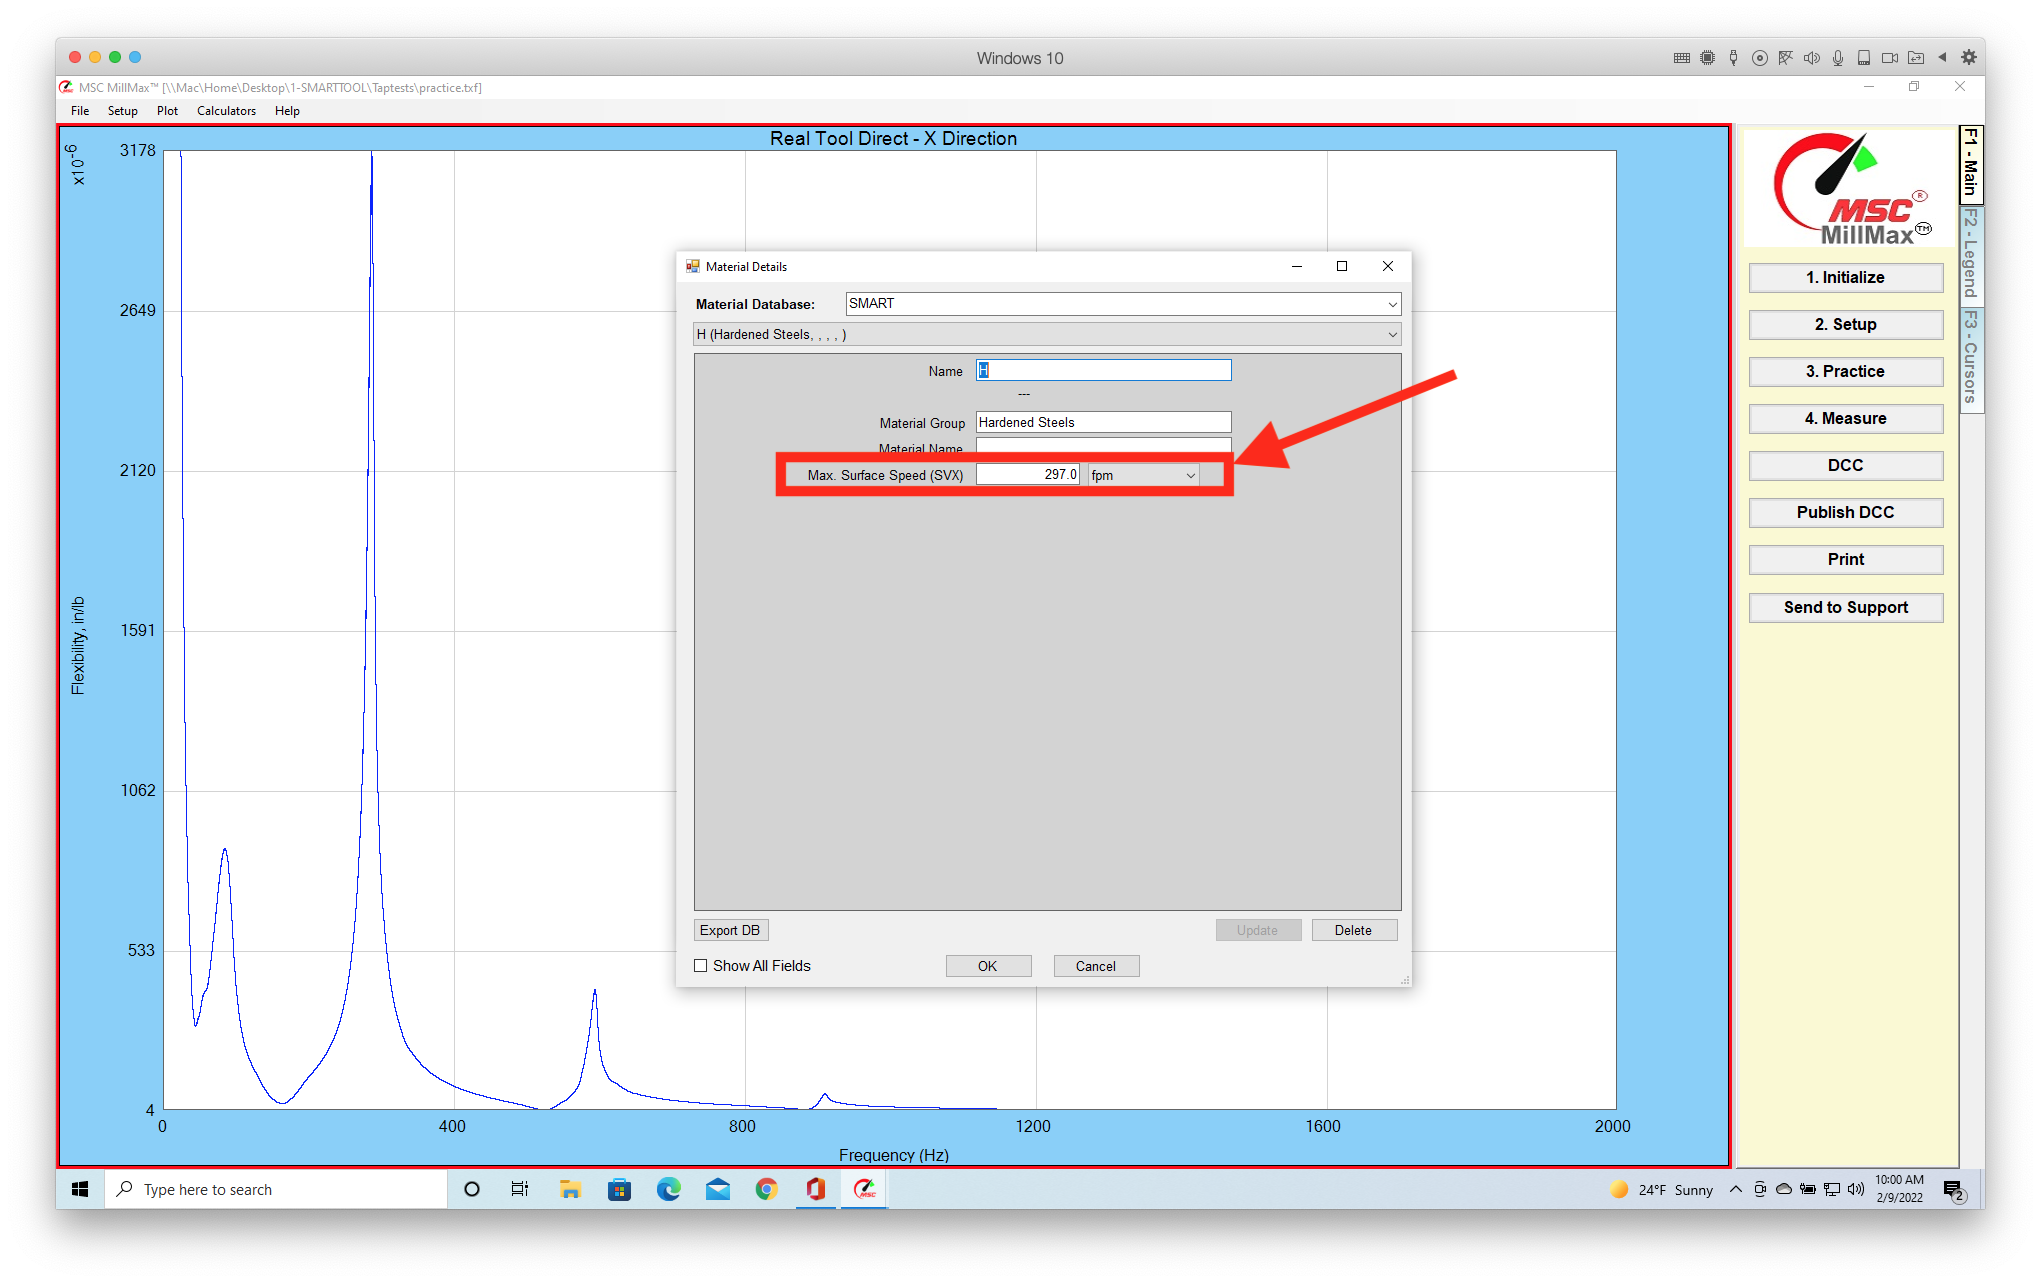Open the Help menu

pos(287,111)
